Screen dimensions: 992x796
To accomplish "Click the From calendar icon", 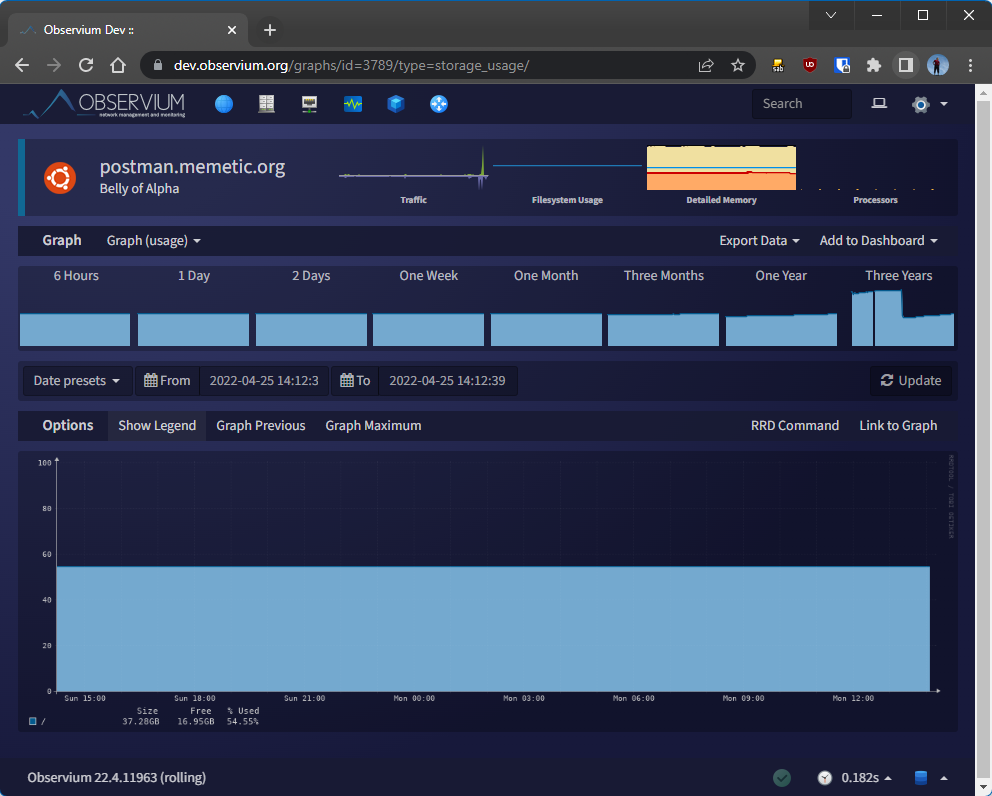I will tap(151, 380).
